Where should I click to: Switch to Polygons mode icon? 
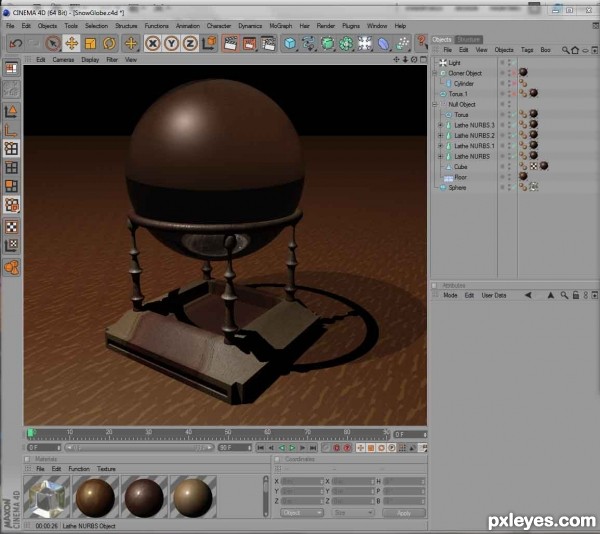[11, 186]
